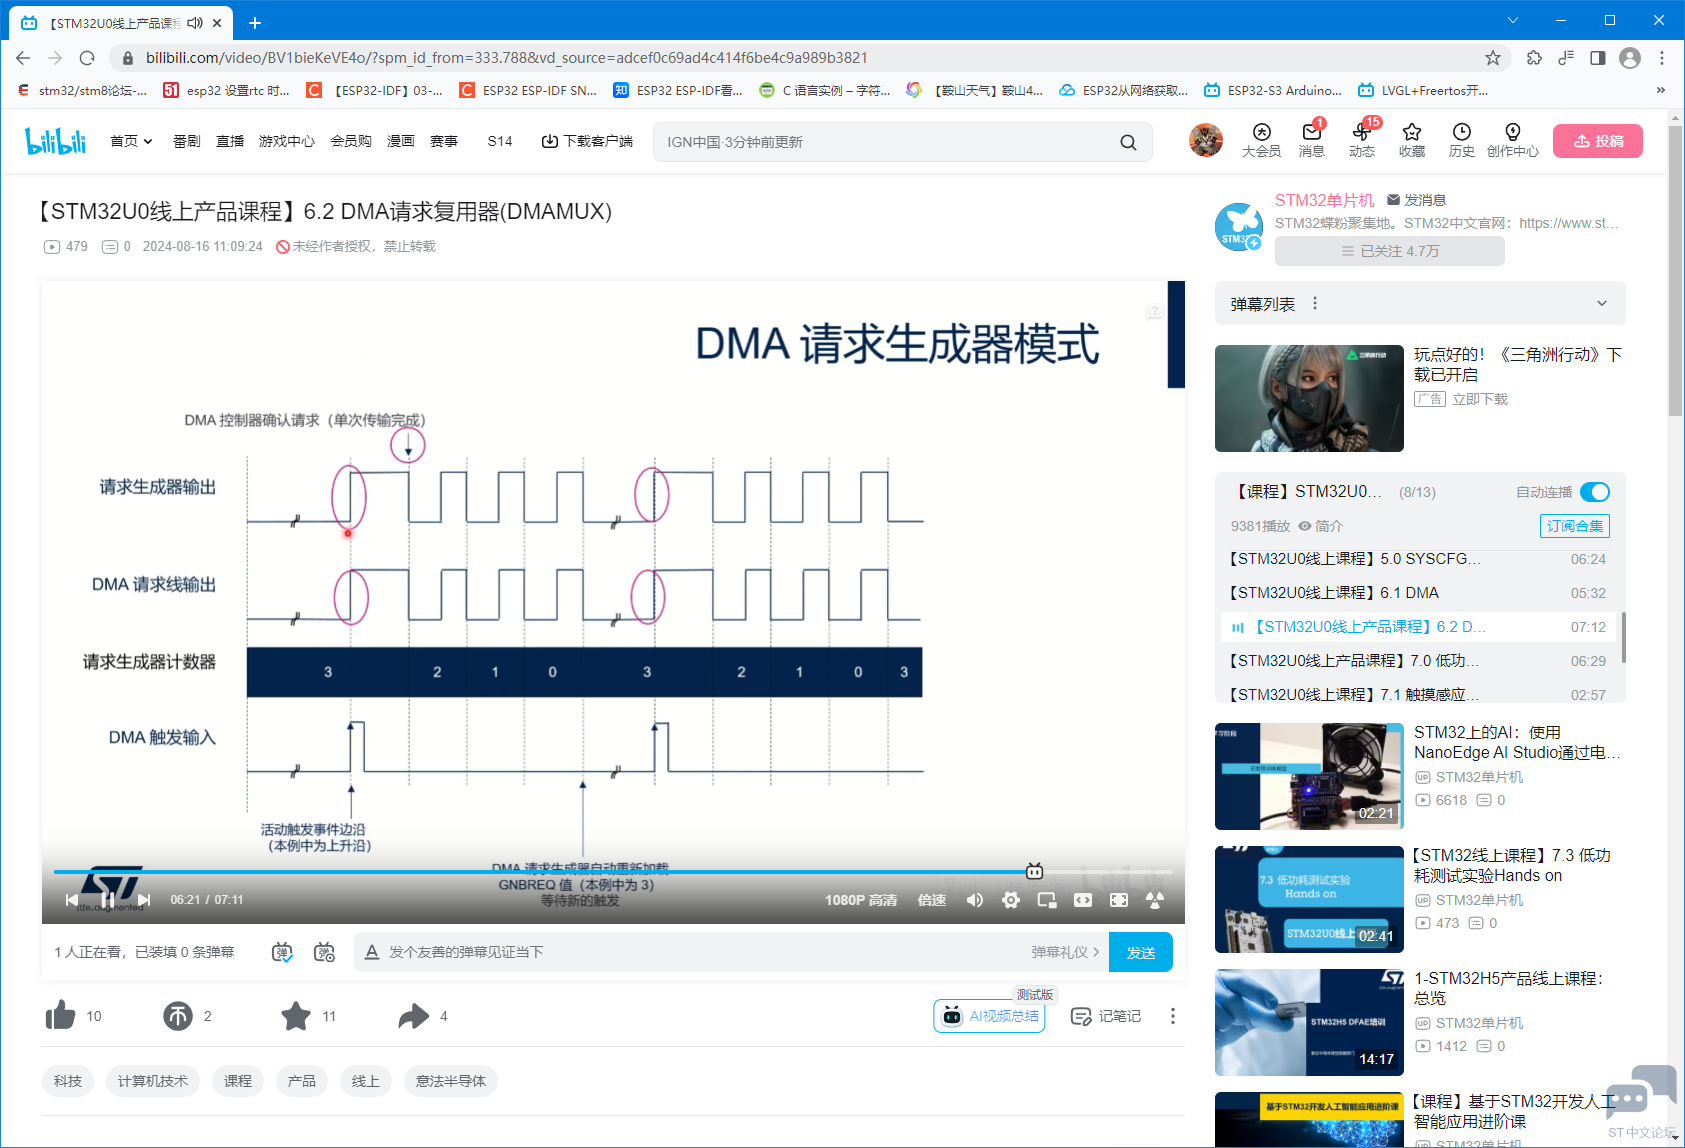Open 会员购 navigation item
The height and width of the screenshot is (1148, 1685).
click(x=351, y=141)
